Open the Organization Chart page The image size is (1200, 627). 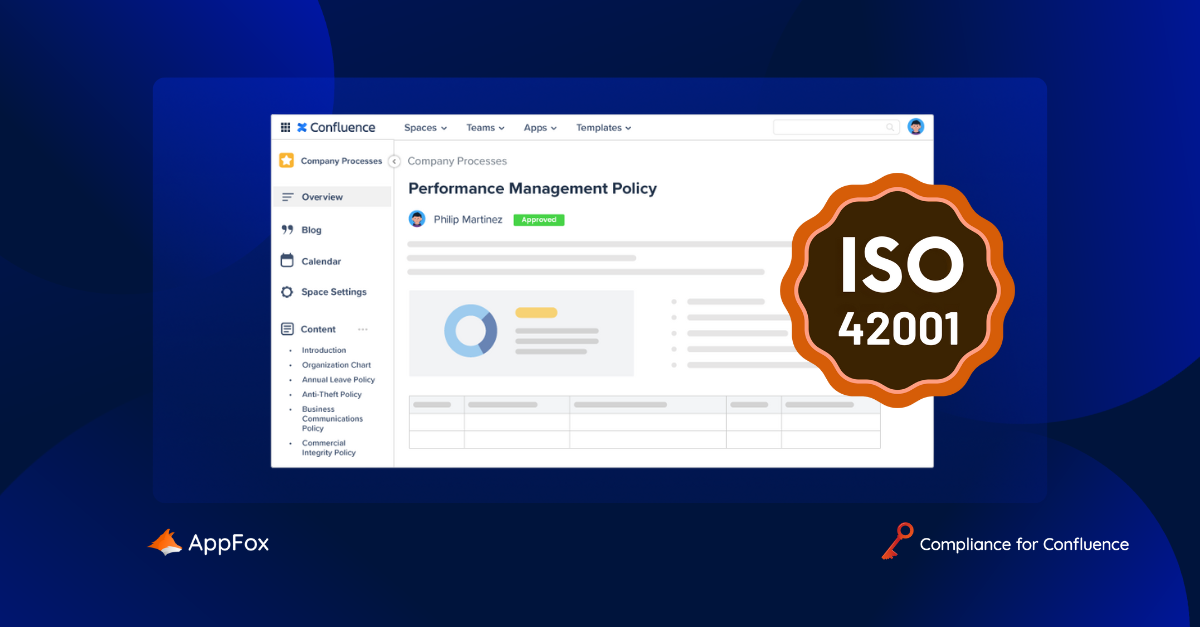336,365
